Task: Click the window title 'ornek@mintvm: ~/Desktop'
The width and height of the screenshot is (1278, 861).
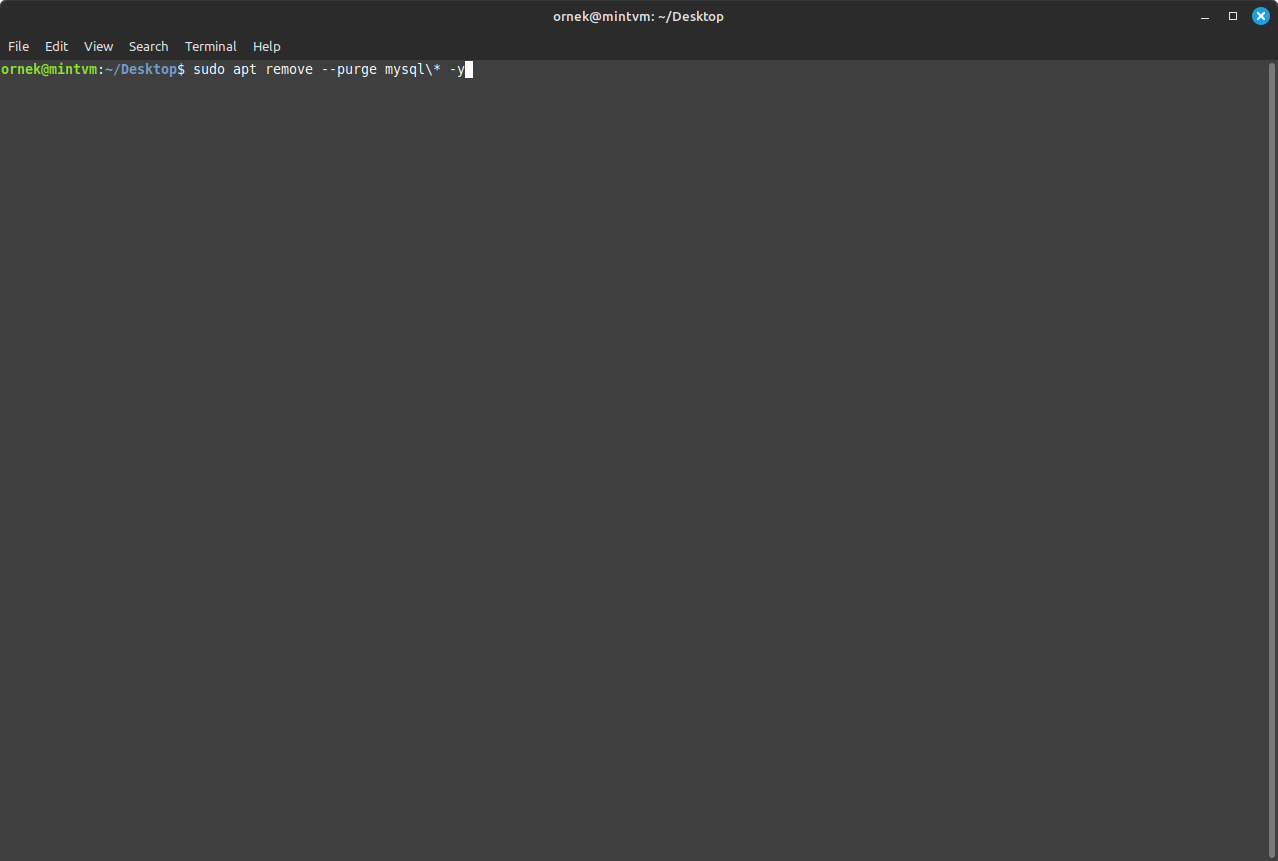Action: (638, 16)
